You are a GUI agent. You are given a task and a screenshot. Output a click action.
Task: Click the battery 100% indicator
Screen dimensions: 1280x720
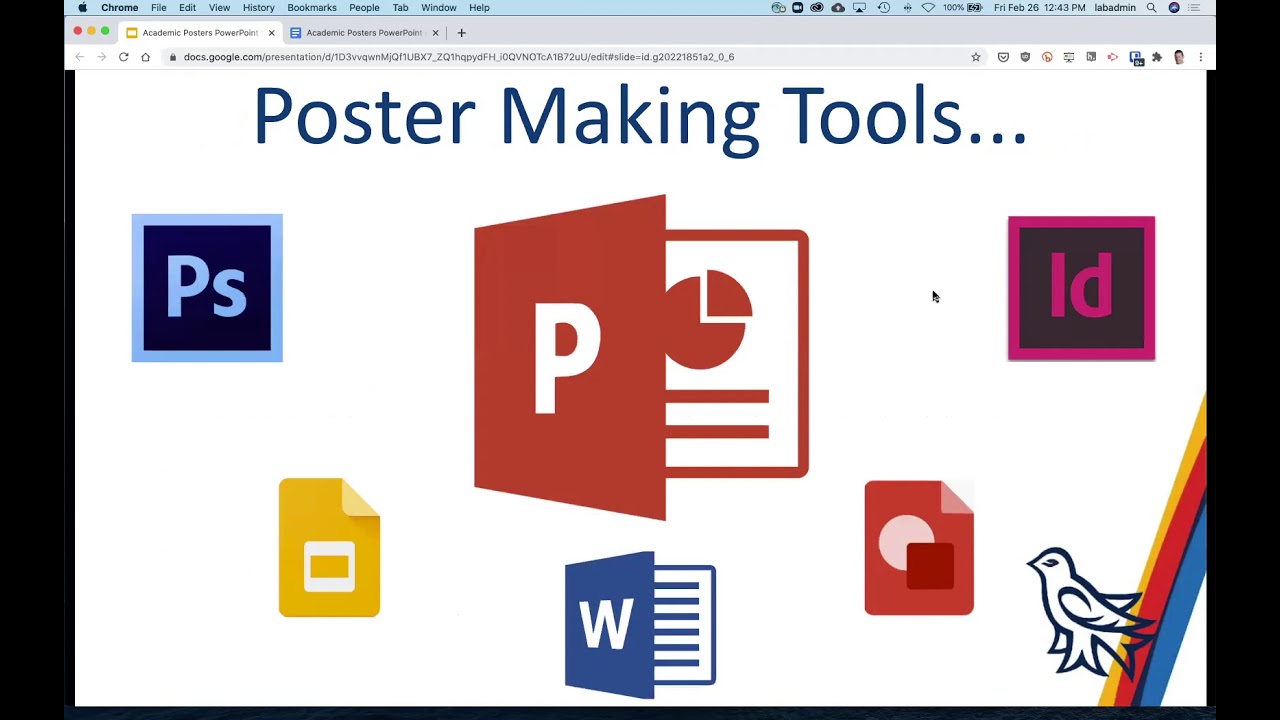pos(962,8)
